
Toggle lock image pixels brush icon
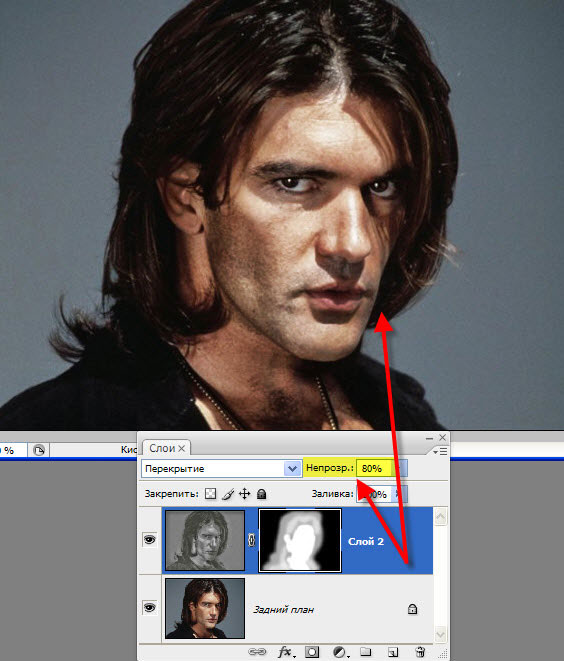coord(228,494)
